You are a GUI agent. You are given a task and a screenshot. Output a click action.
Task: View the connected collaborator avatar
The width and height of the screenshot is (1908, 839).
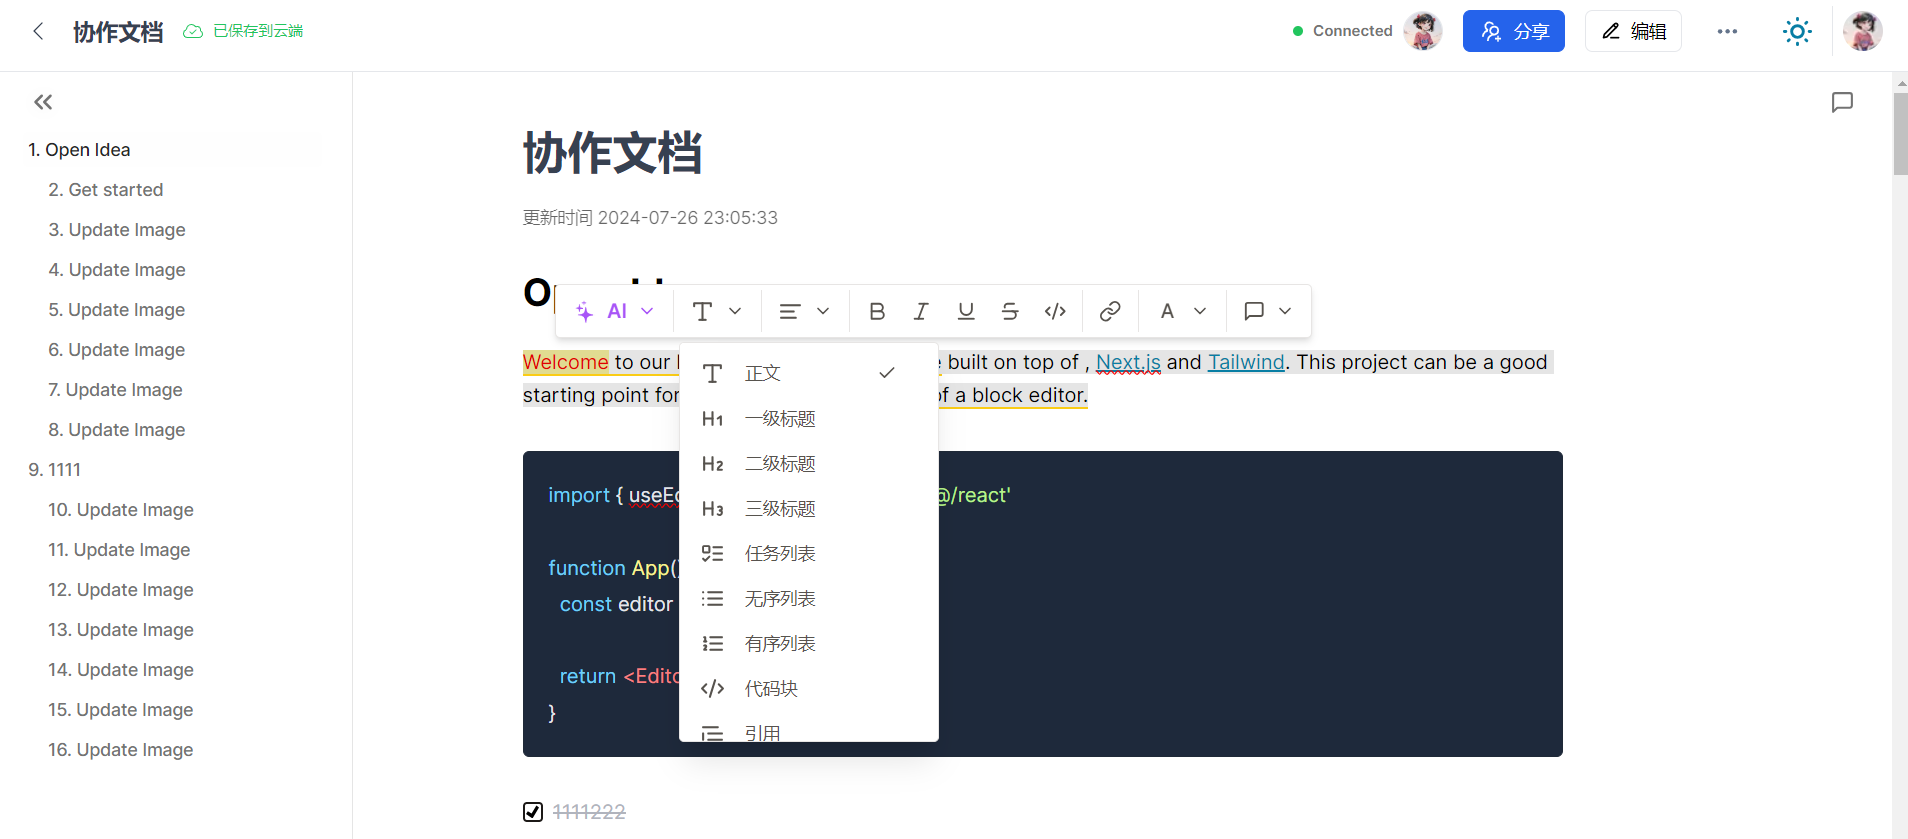coord(1423,31)
